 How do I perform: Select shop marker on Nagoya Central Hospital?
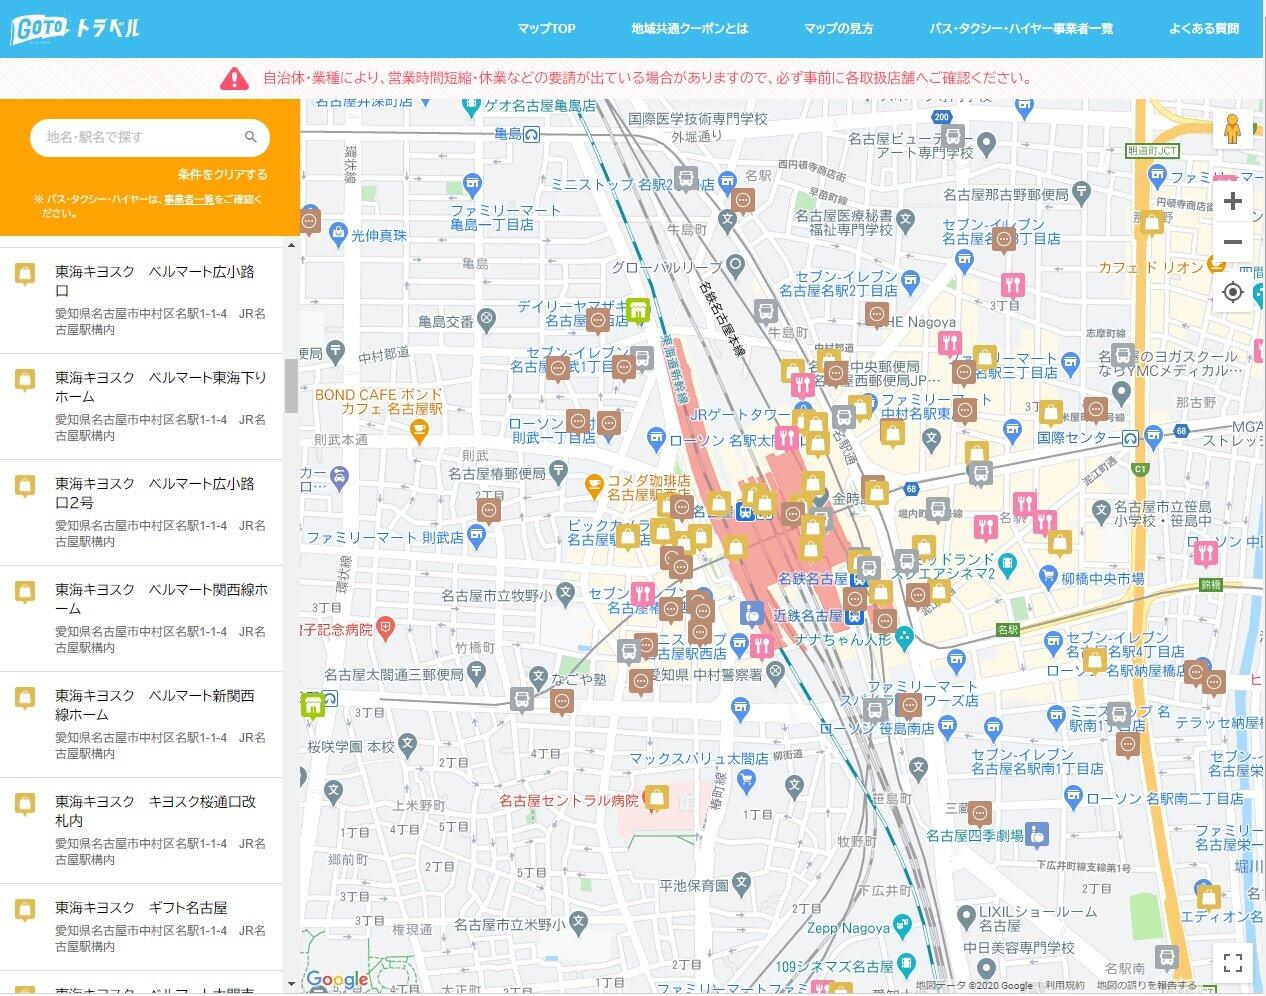point(657,798)
